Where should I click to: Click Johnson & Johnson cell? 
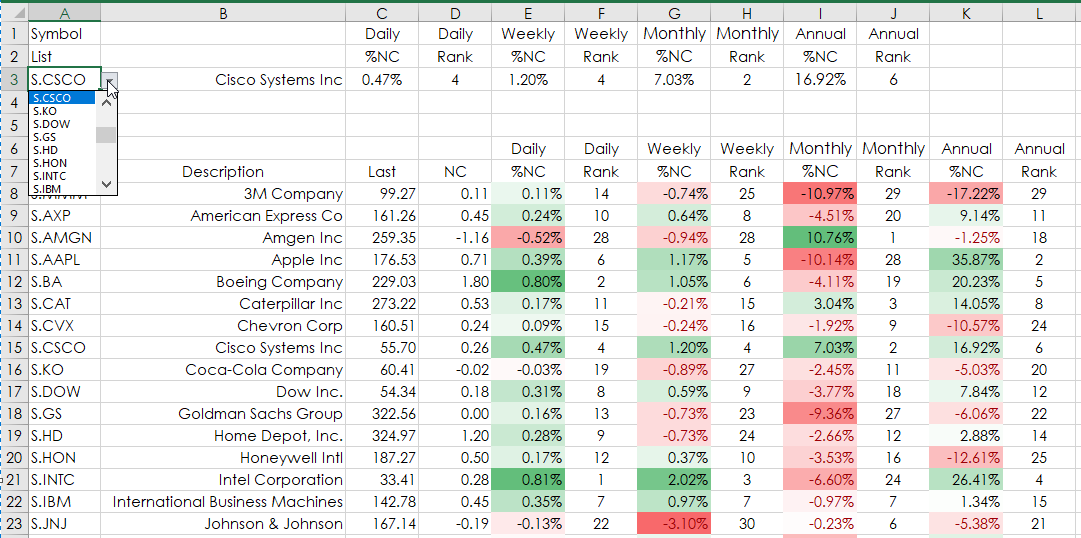223,524
